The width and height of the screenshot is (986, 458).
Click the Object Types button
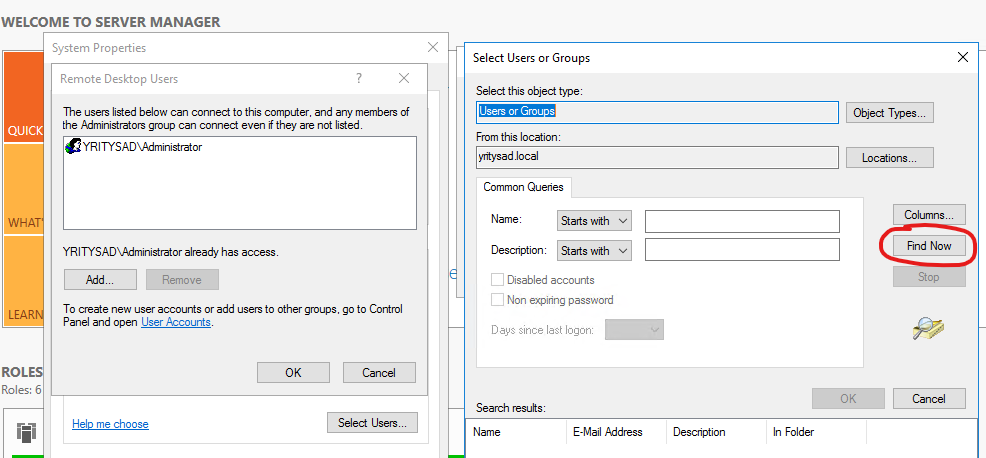click(889, 113)
